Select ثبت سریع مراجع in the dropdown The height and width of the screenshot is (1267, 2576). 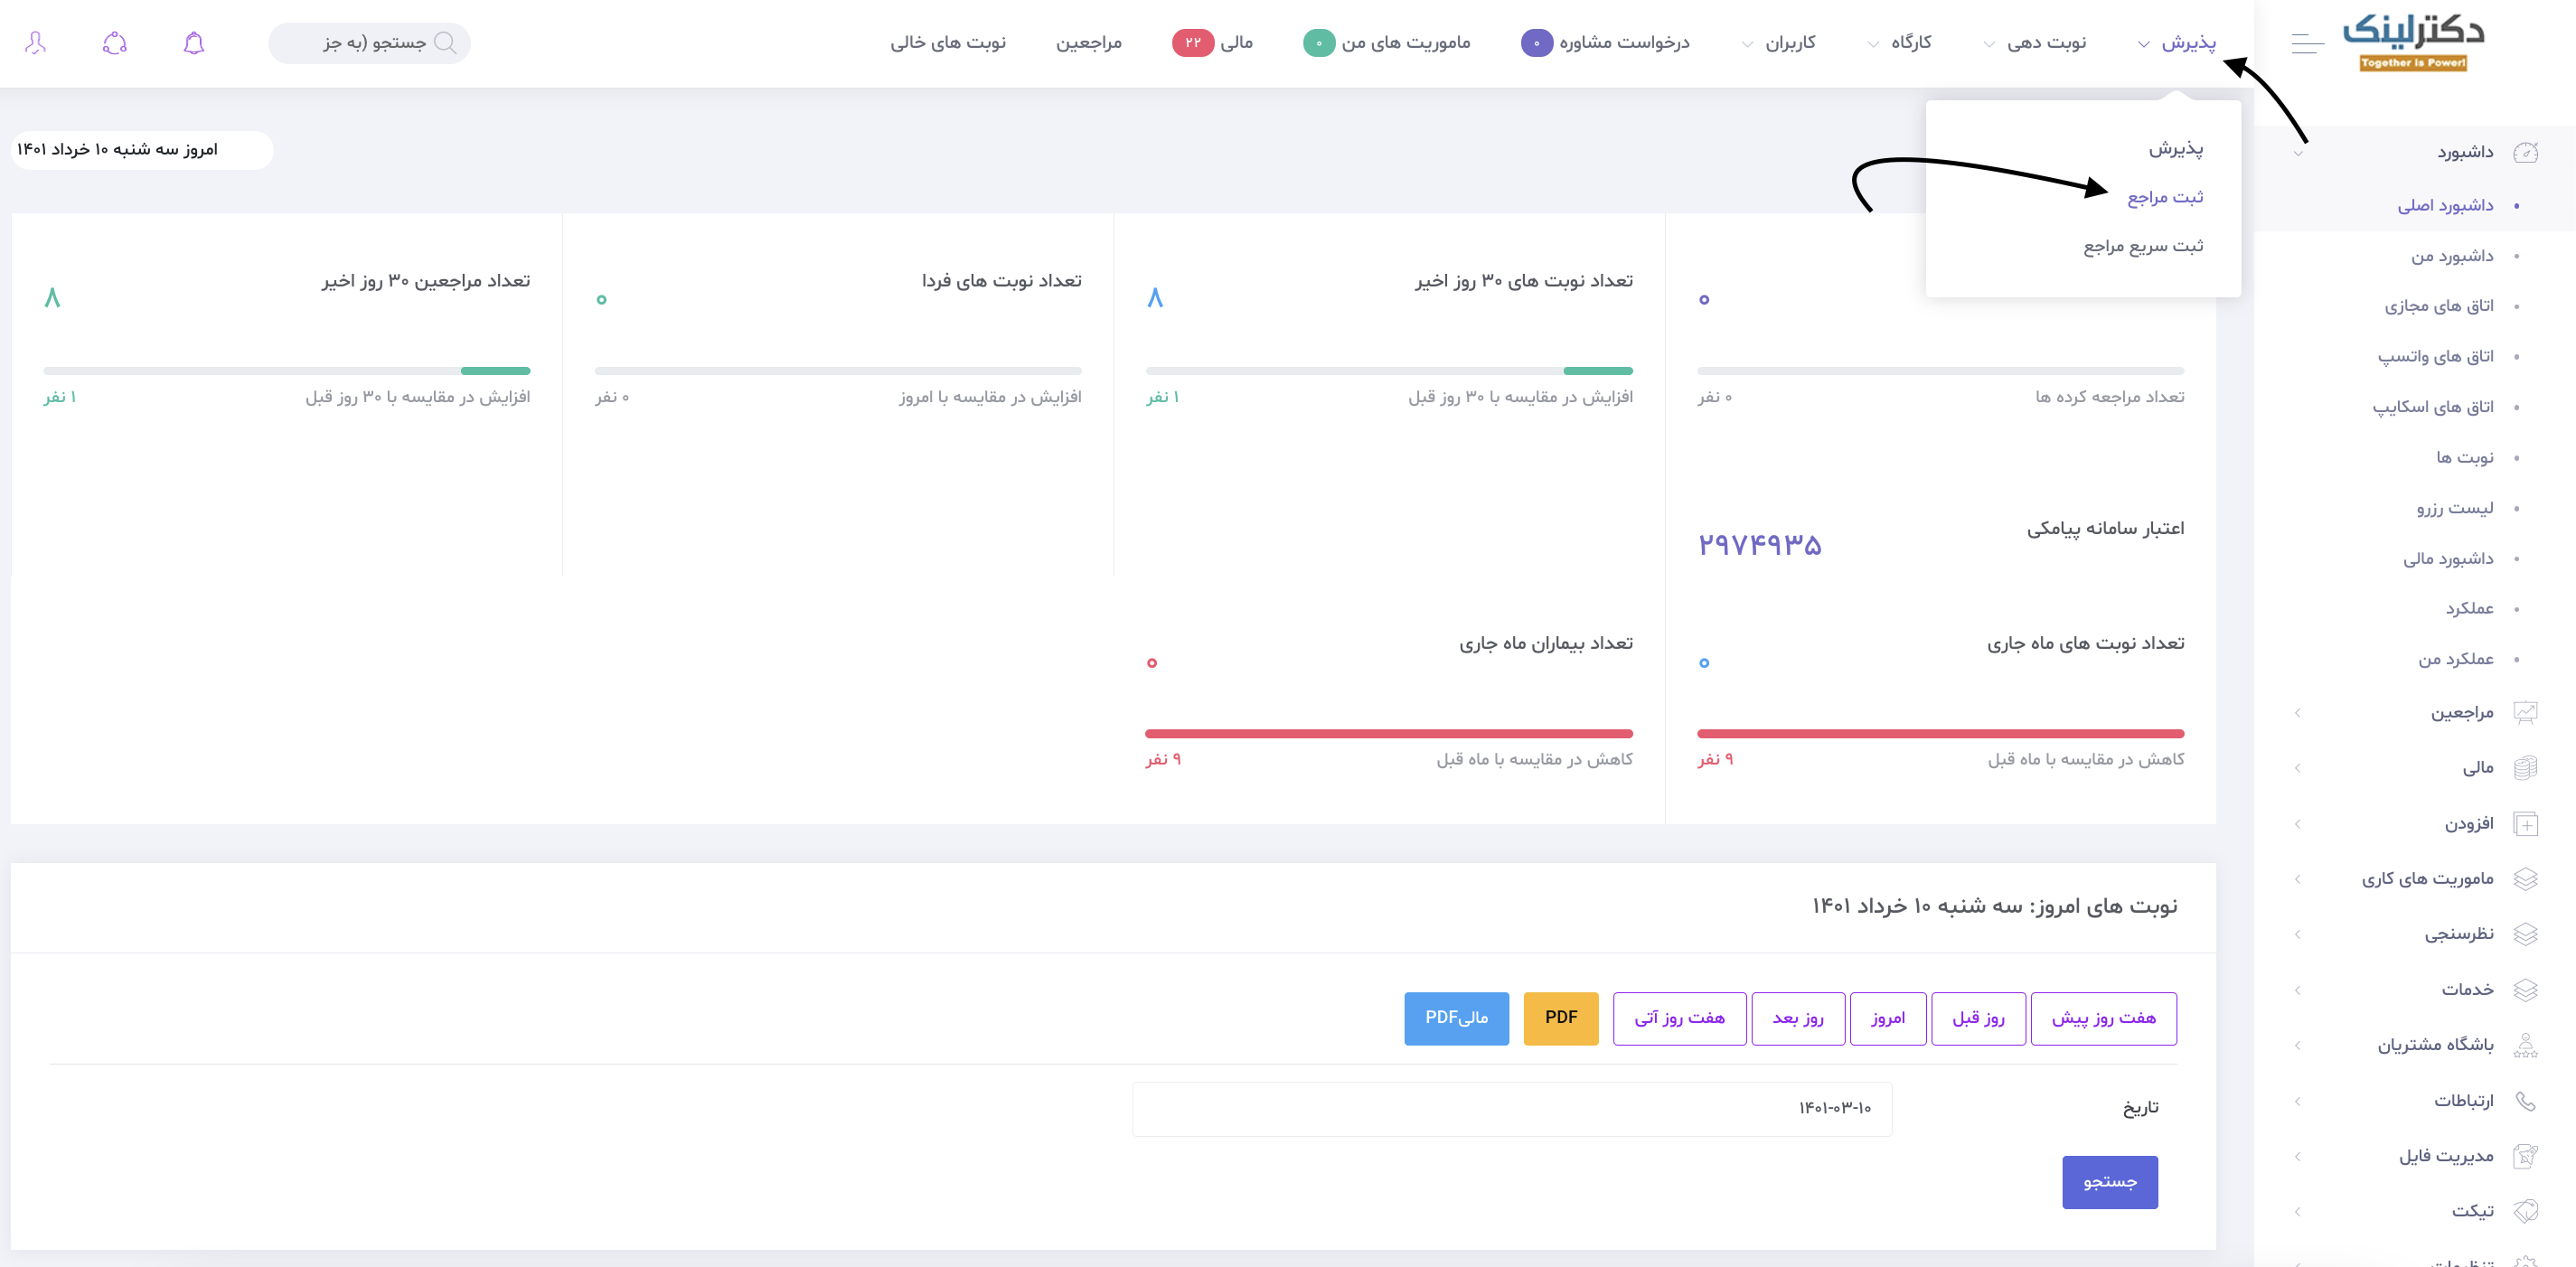pos(2143,246)
